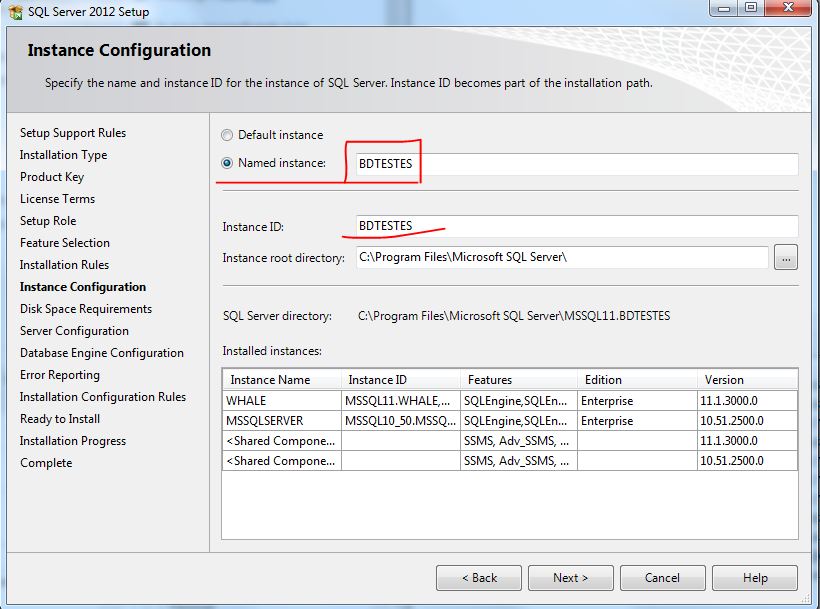Click the SQLEngine features cell in MSSQLSERVER row
The height and width of the screenshot is (609, 820).
519,421
